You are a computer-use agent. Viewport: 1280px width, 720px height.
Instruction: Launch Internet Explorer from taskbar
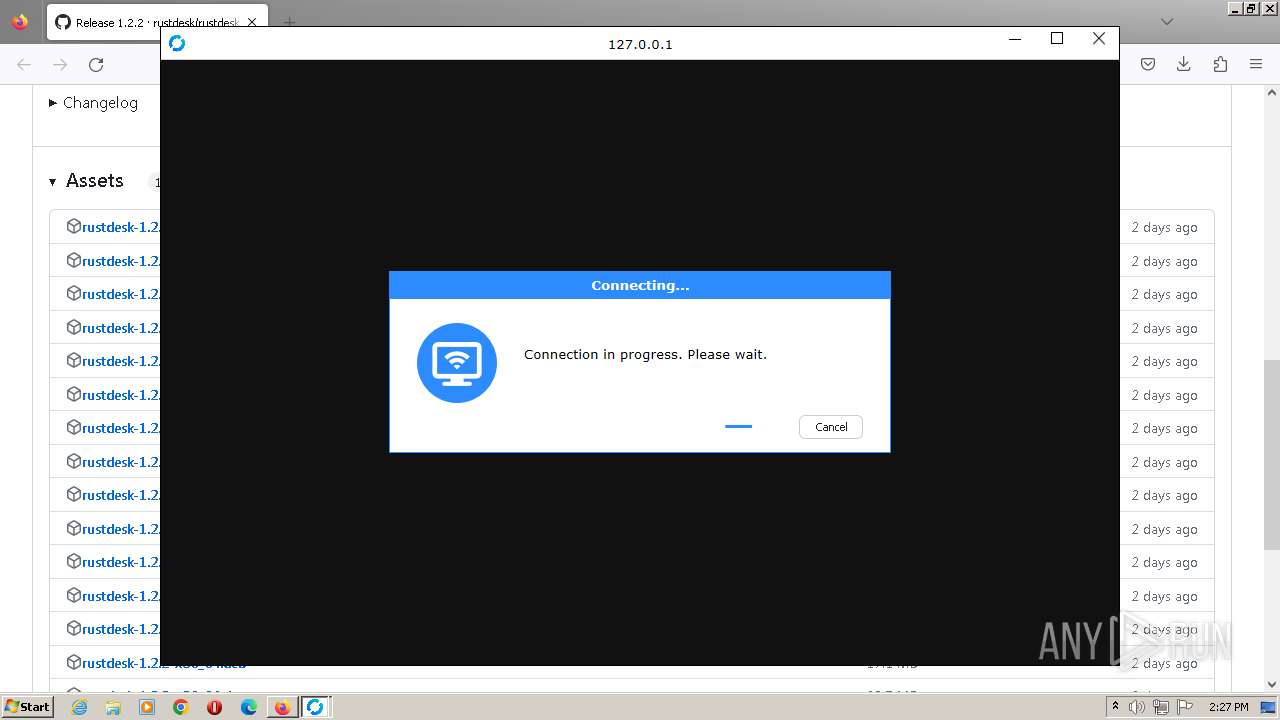79,707
